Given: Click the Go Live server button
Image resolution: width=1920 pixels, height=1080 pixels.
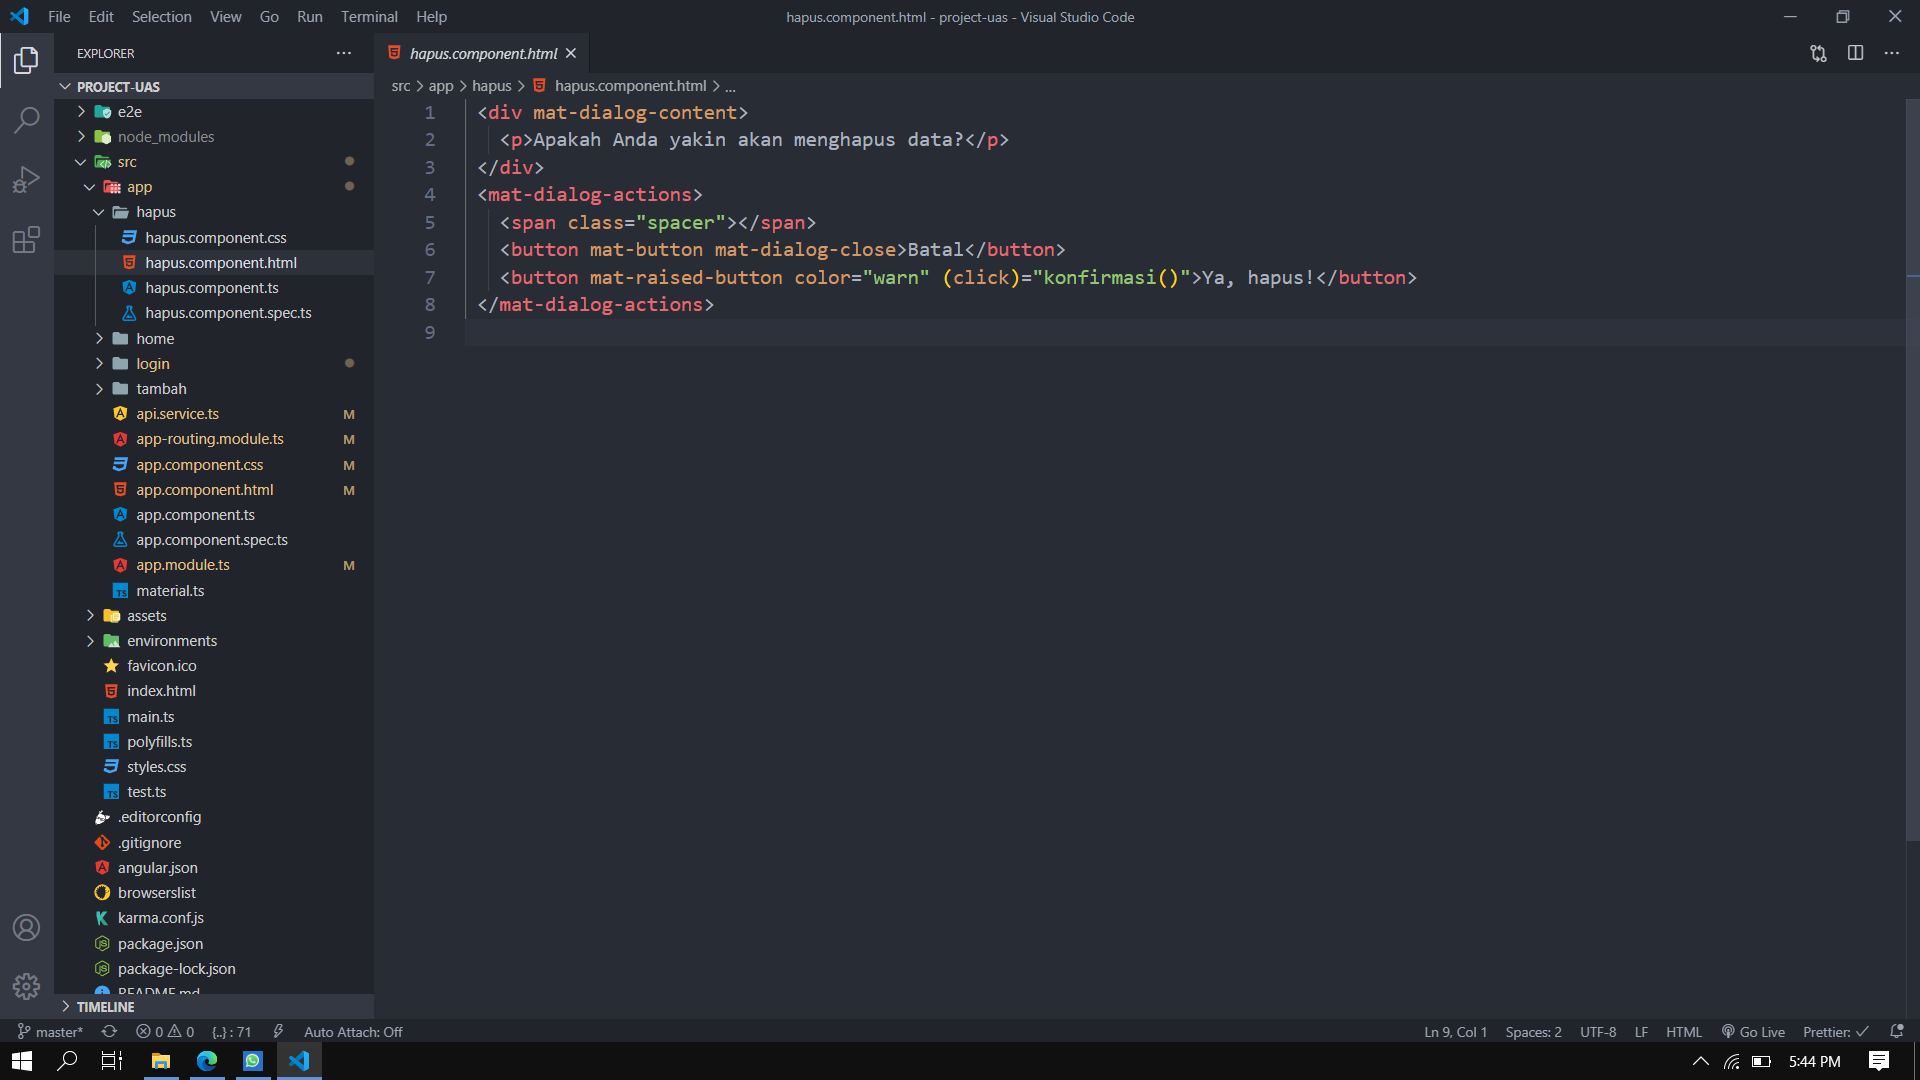Looking at the screenshot, I should 1753,1032.
